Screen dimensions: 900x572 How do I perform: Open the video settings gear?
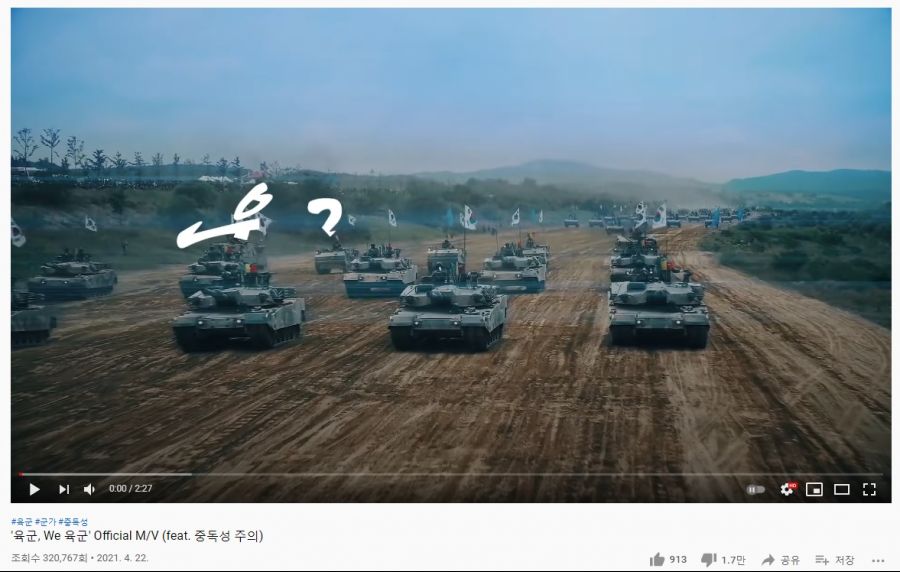tap(788, 489)
